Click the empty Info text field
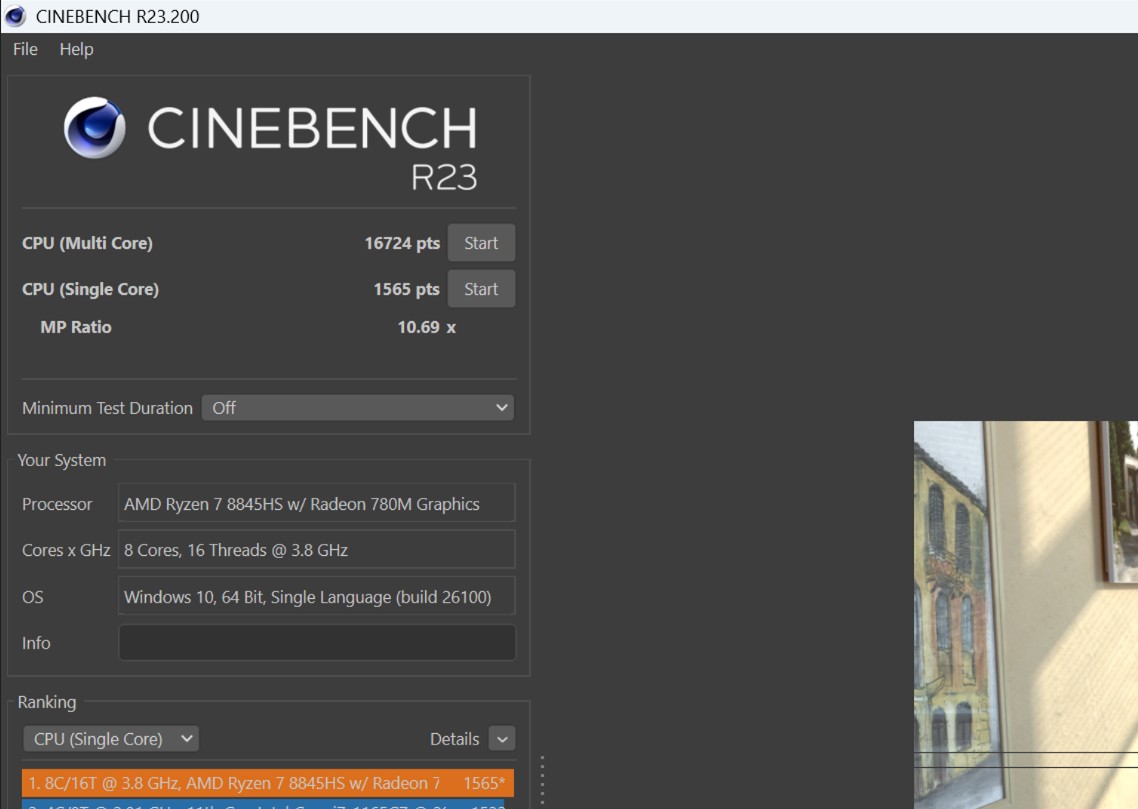1138x809 pixels. click(x=317, y=643)
